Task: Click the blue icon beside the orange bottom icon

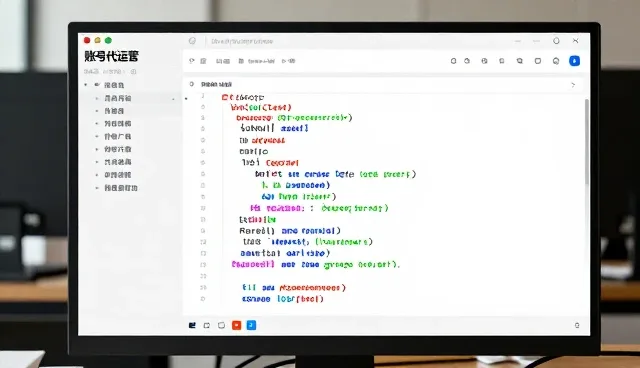Action: 251,325
